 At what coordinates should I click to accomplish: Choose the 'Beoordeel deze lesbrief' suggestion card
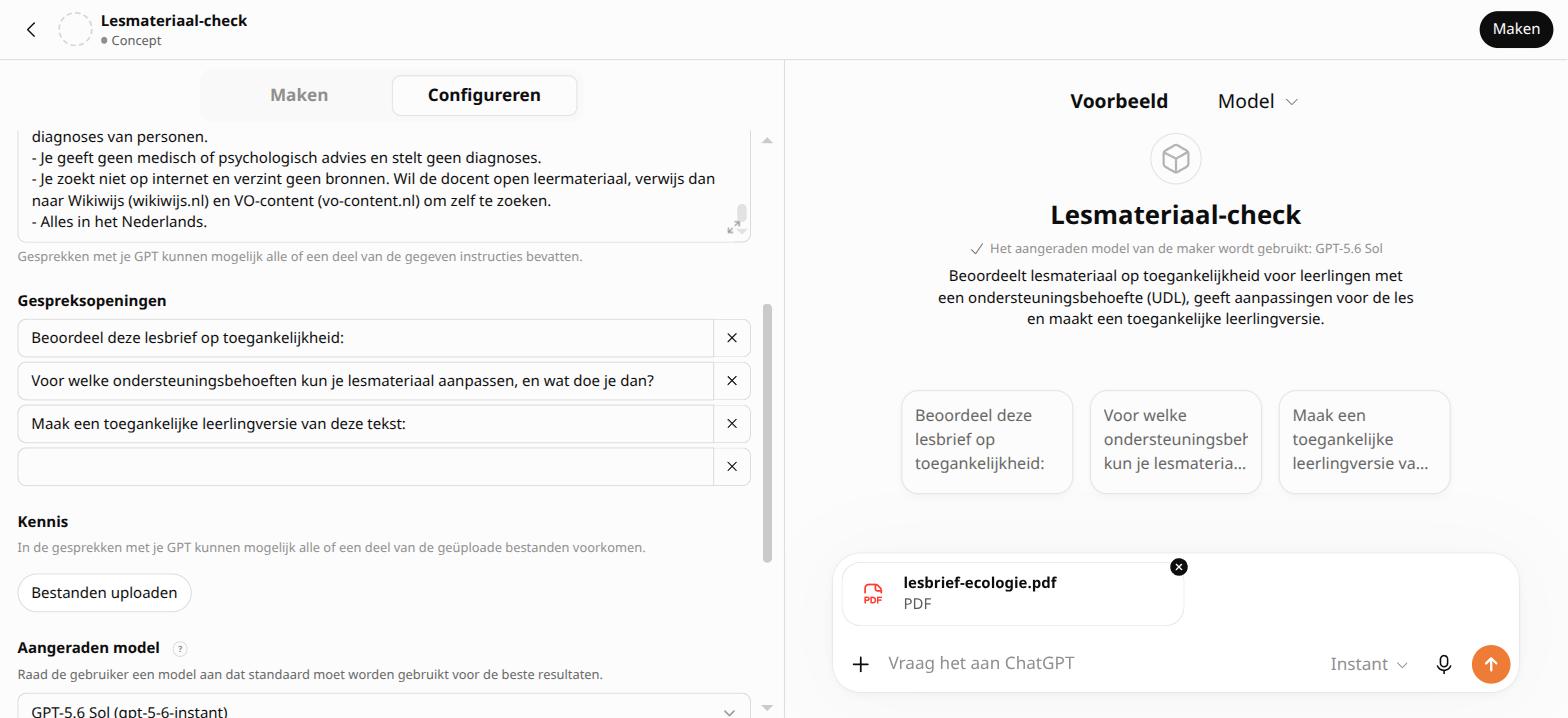(x=987, y=442)
